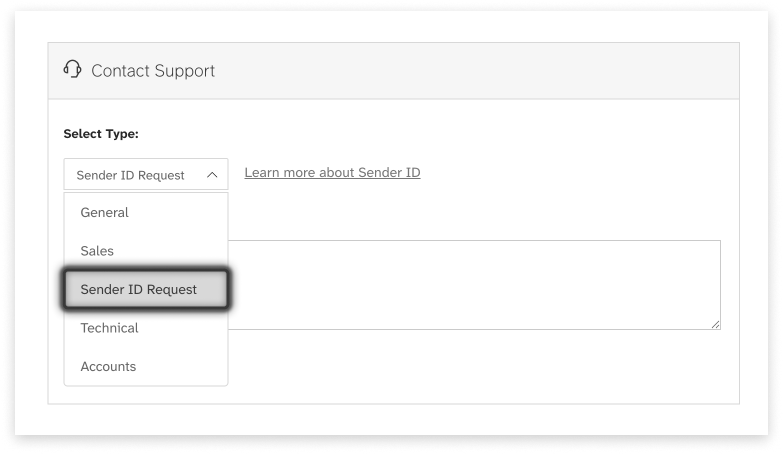
Task: Click the Sender ID Request combo box
Action: coord(145,175)
